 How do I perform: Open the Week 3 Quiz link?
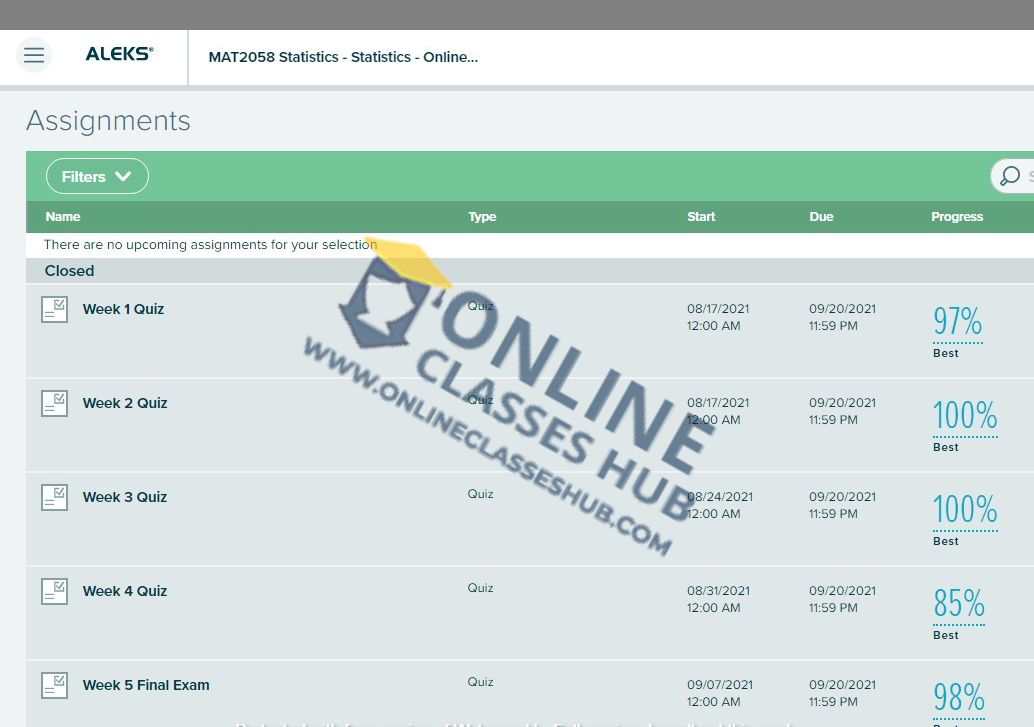point(125,497)
